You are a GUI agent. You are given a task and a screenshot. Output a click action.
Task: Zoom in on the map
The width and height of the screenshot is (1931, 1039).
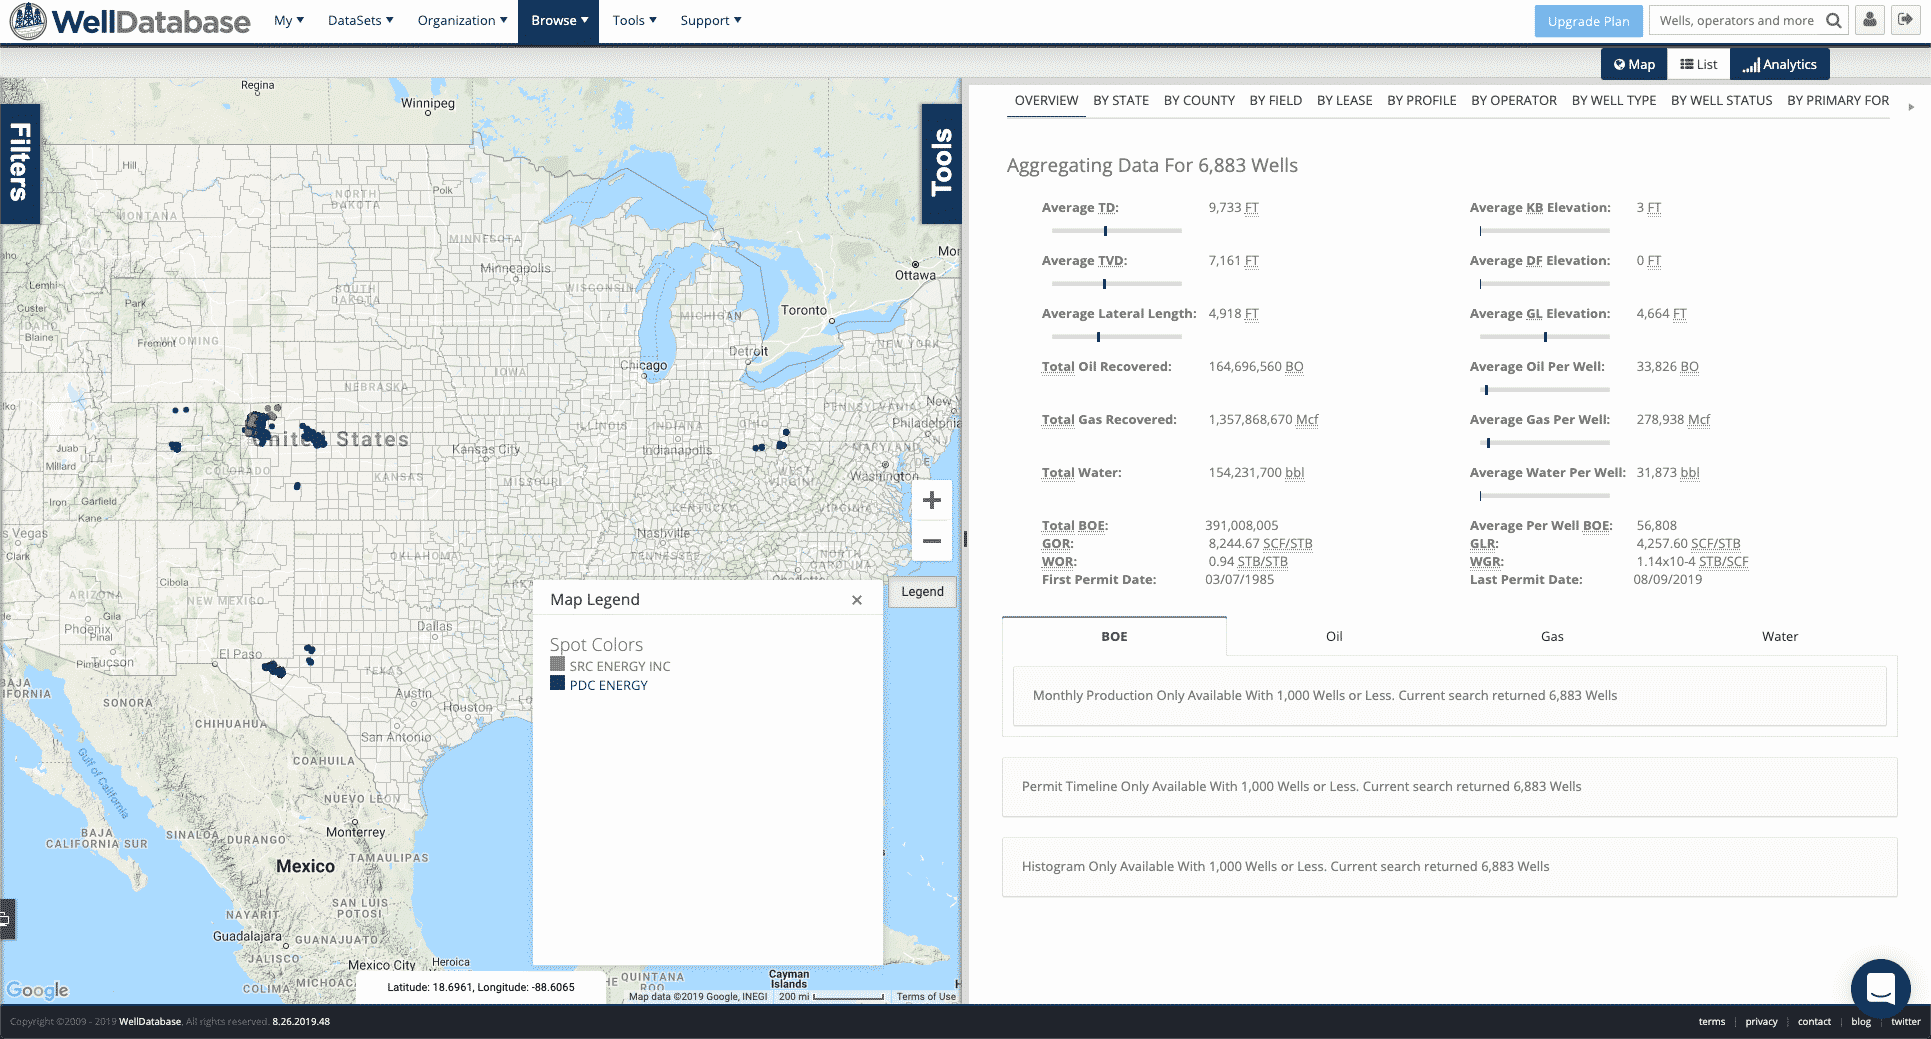click(931, 500)
